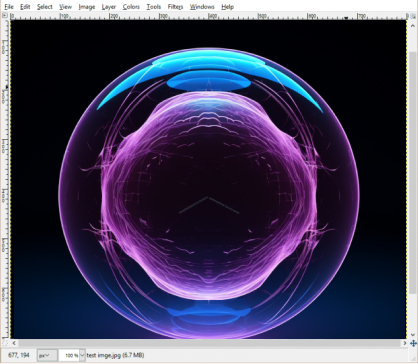This screenshot has height=364, width=418.
Task: Click the zoom-on-resize icon above the vertical scrollbar
Action: point(413,16)
